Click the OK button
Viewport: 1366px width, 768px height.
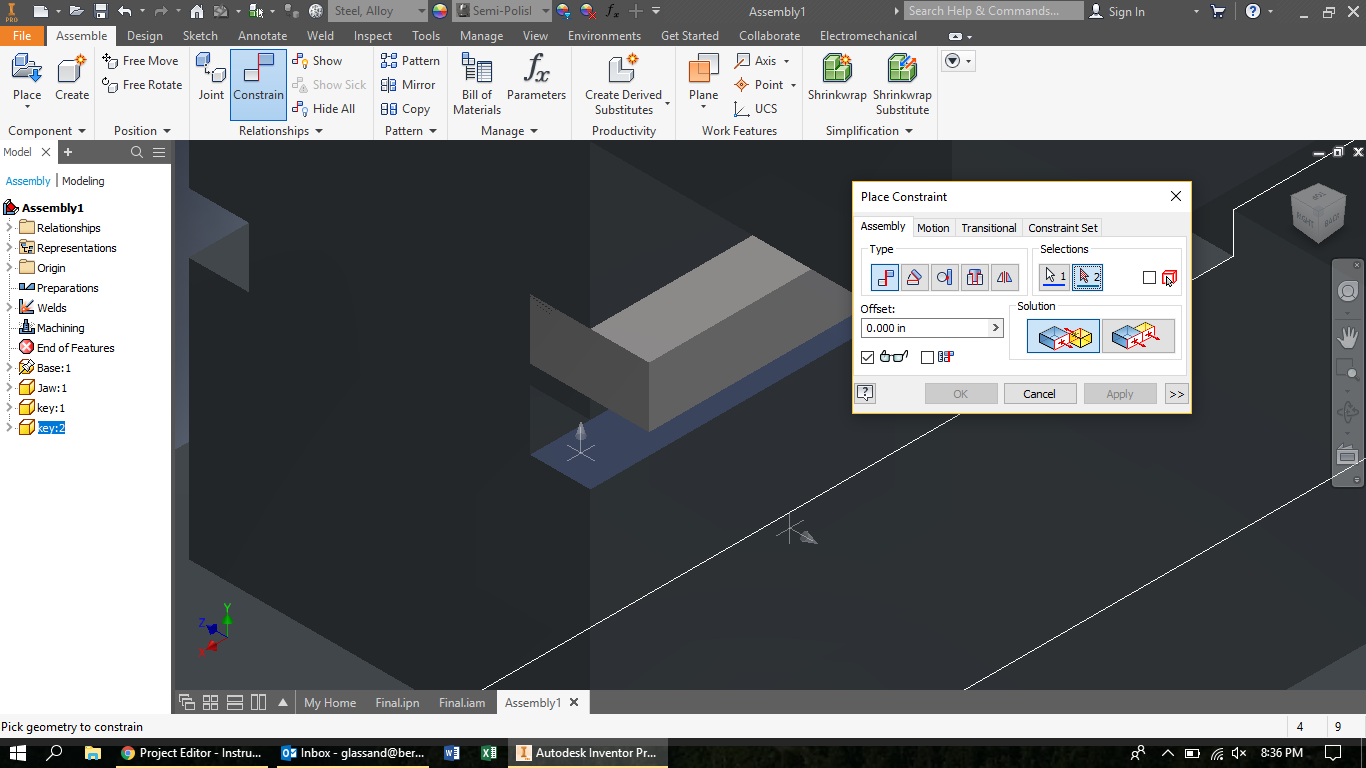click(x=961, y=394)
